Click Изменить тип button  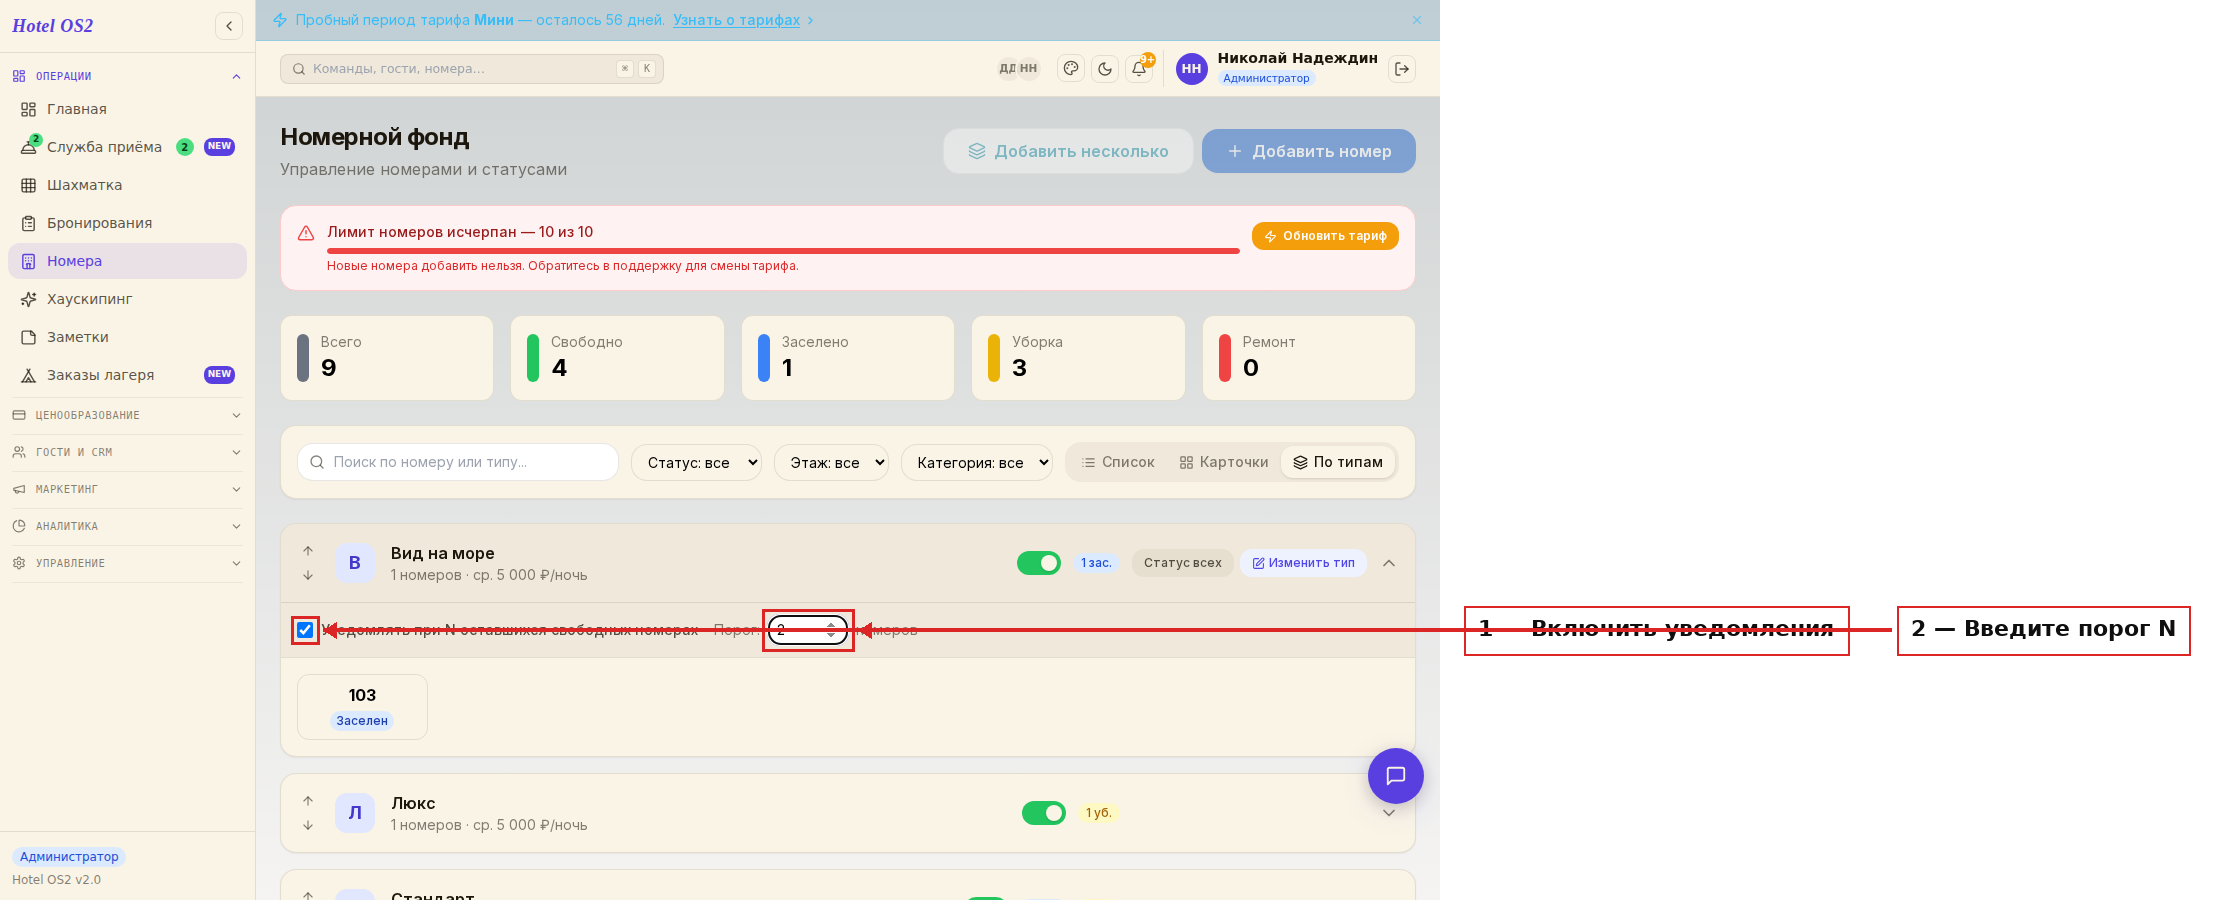point(1303,563)
